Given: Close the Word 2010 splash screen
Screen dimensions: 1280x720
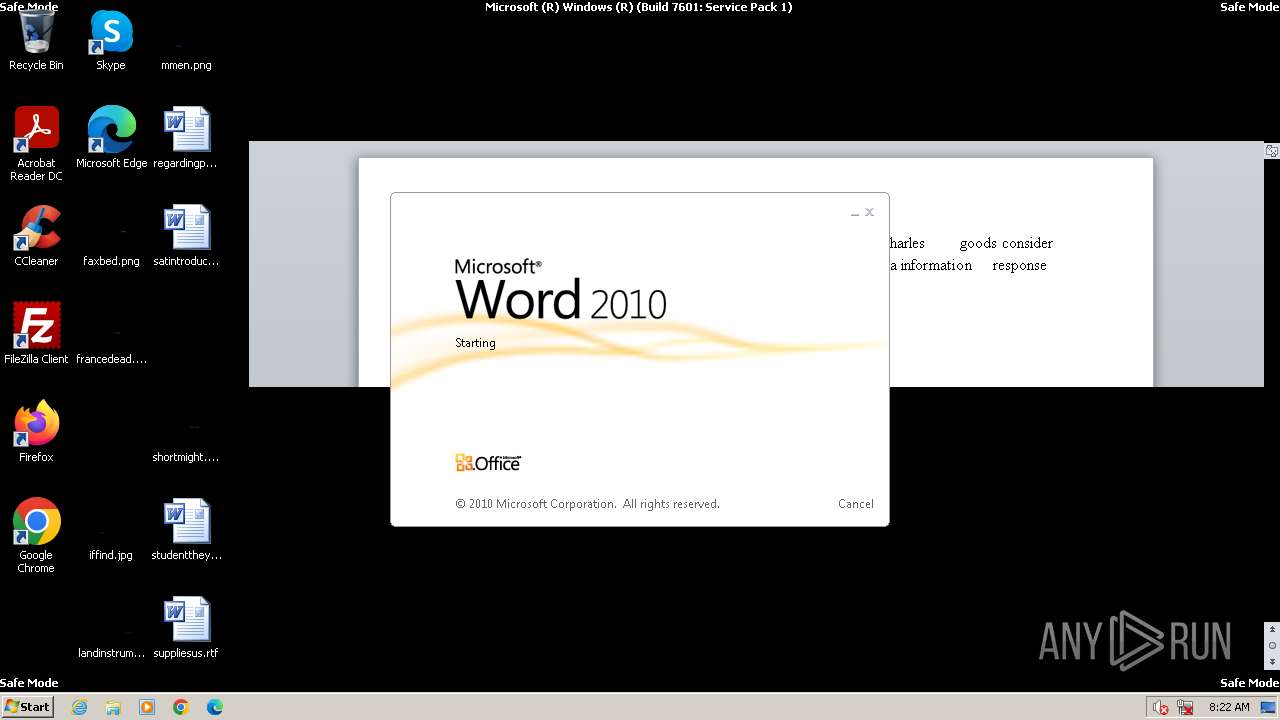Looking at the screenshot, I should 870,212.
